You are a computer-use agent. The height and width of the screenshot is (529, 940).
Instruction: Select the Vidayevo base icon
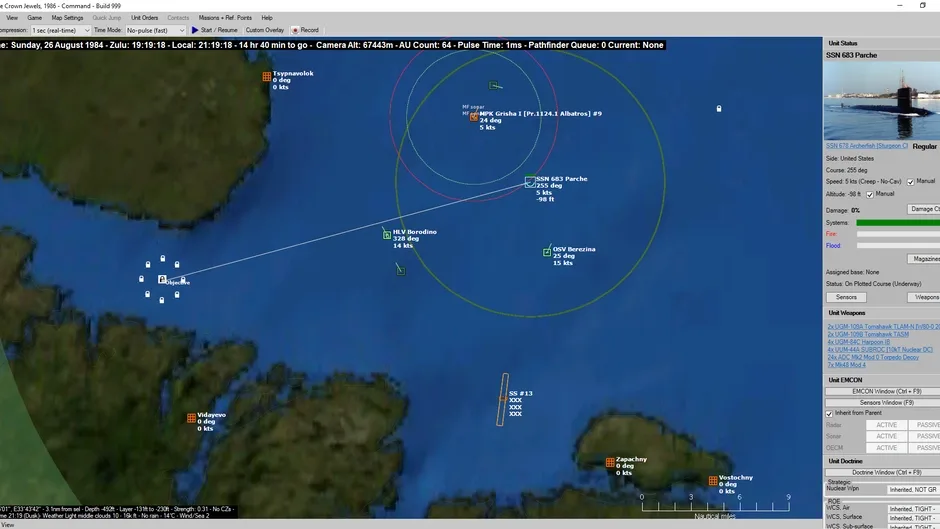coord(191,418)
